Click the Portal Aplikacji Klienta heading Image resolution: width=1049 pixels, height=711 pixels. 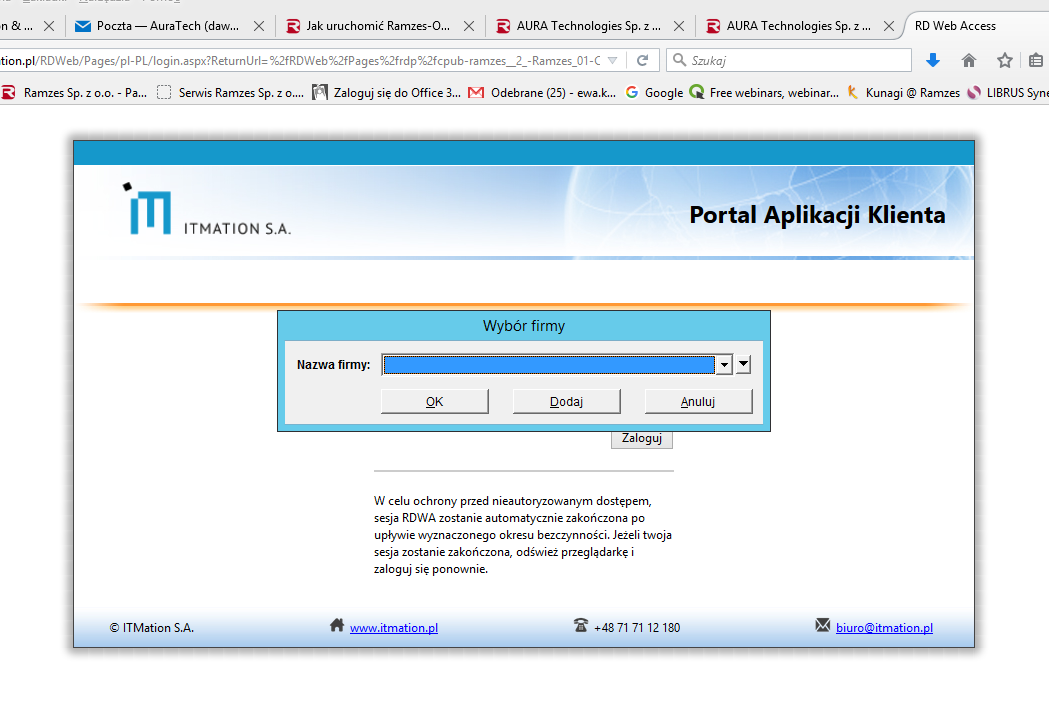pyautogui.click(x=817, y=215)
